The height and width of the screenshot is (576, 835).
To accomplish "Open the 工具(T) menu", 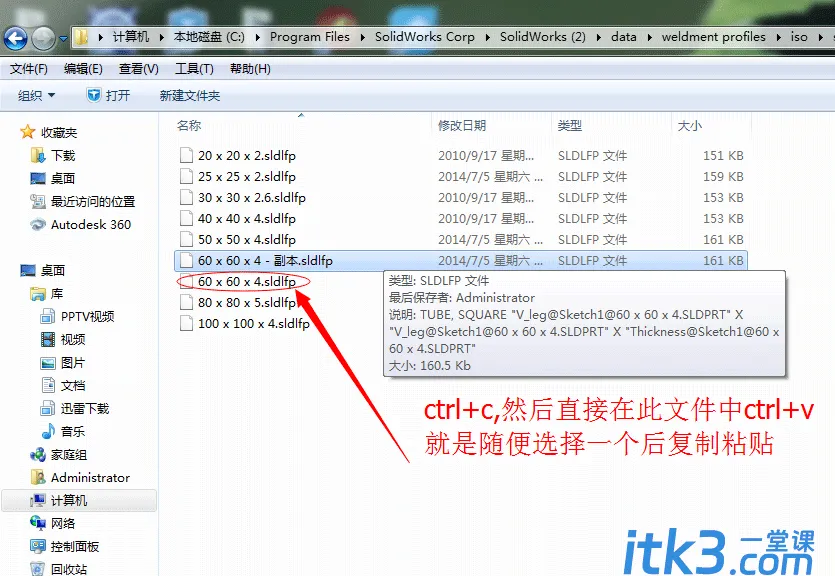I will 194,69.
